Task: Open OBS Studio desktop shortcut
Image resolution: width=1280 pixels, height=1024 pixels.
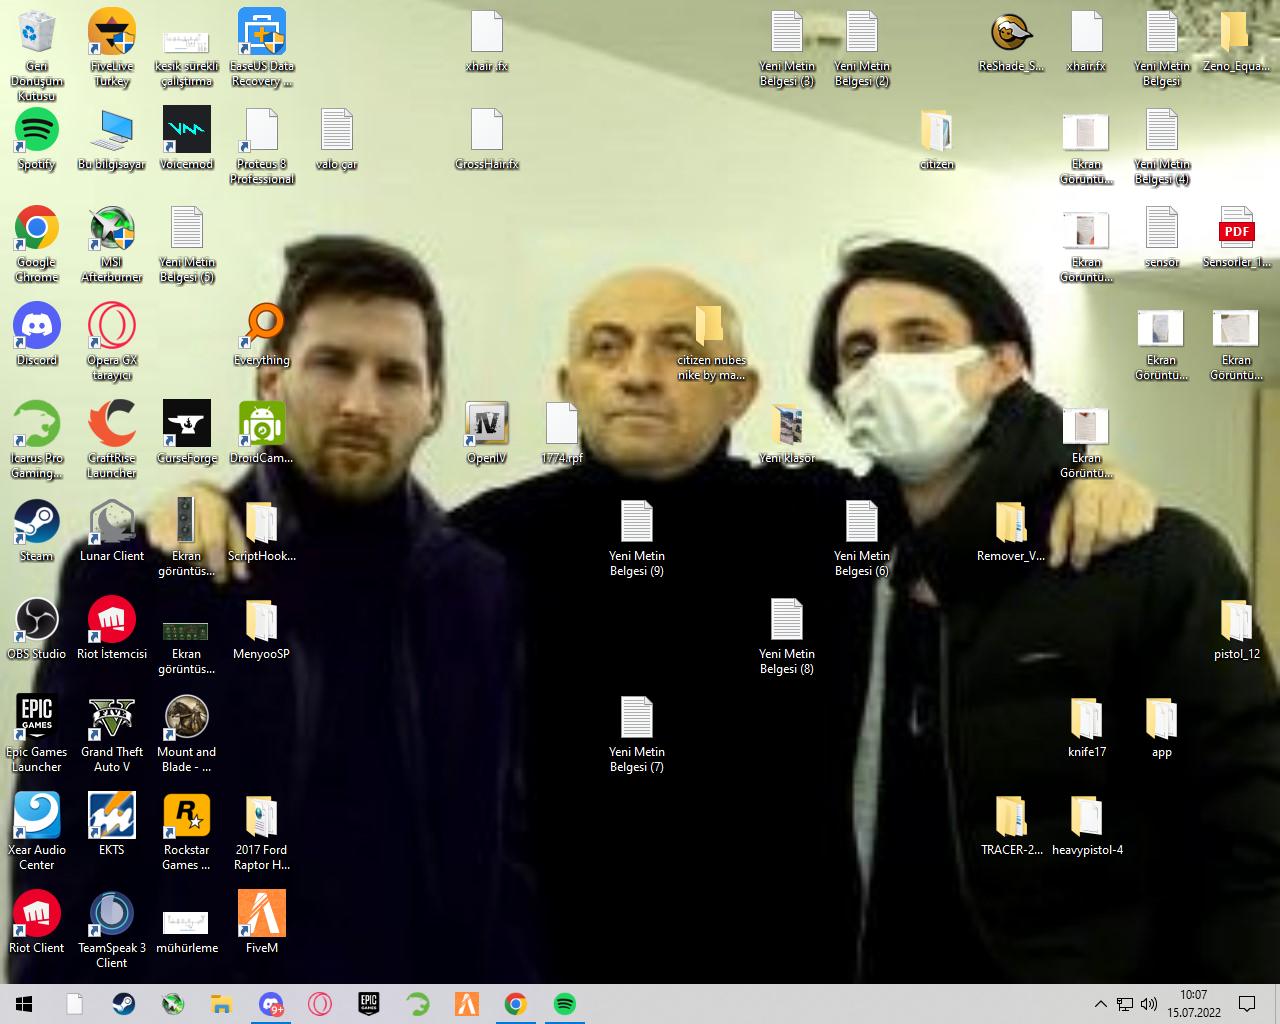Action: 37,628
